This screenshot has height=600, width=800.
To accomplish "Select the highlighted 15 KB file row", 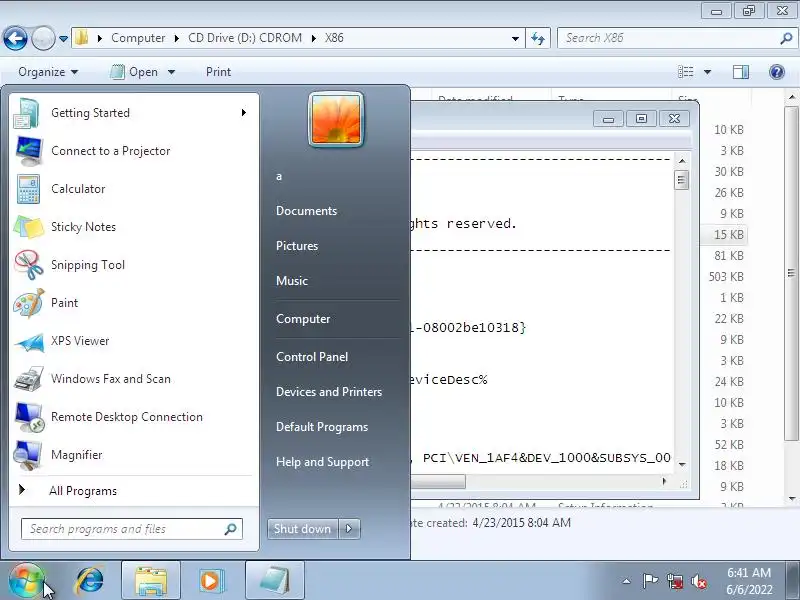I will (726, 235).
